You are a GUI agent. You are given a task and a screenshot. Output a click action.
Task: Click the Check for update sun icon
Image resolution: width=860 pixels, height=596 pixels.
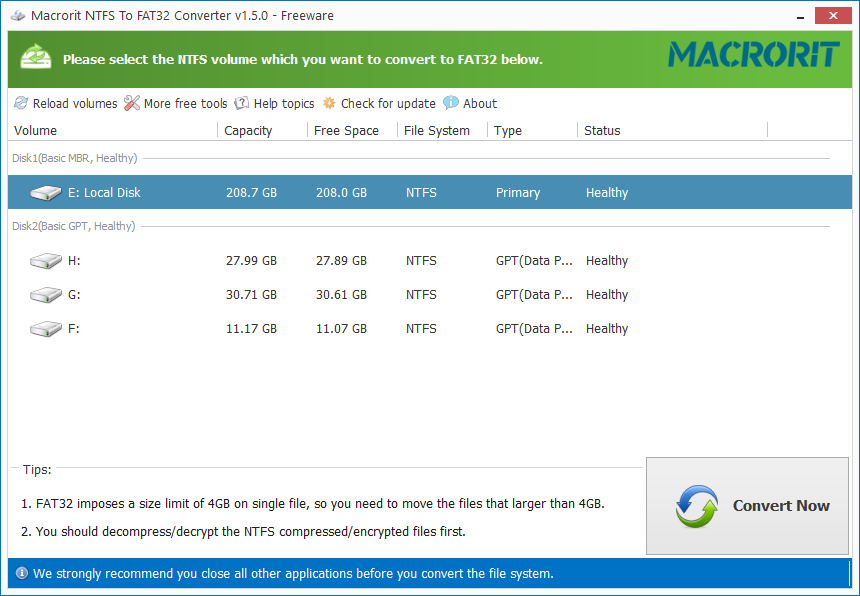328,103
